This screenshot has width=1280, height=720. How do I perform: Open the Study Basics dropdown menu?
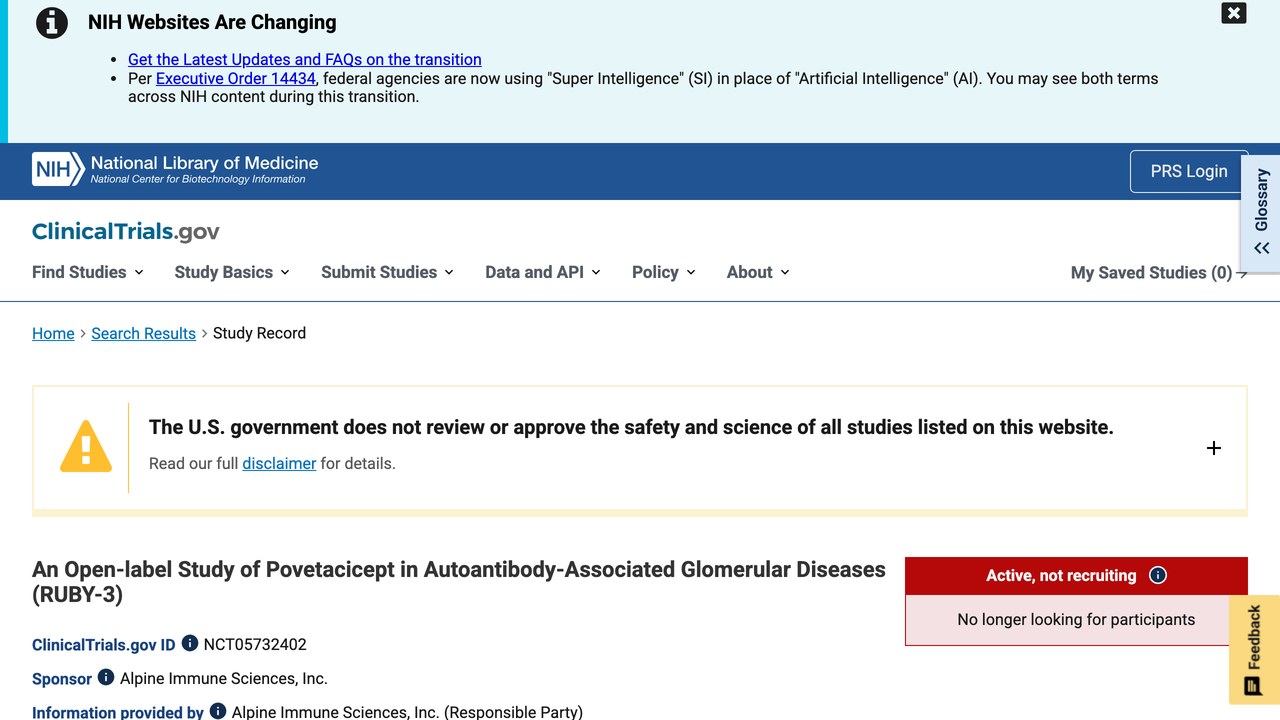click(232, 272)
